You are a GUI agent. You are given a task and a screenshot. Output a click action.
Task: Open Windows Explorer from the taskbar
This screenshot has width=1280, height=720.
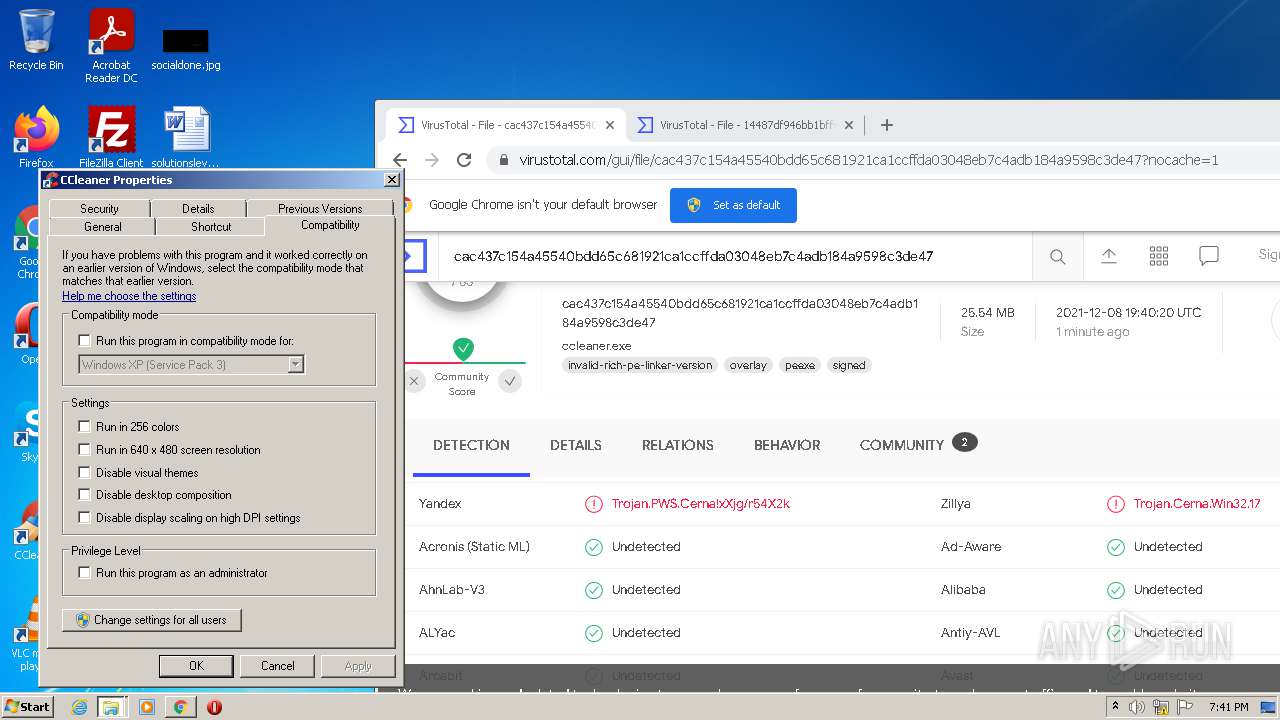[x=111, y=707]
